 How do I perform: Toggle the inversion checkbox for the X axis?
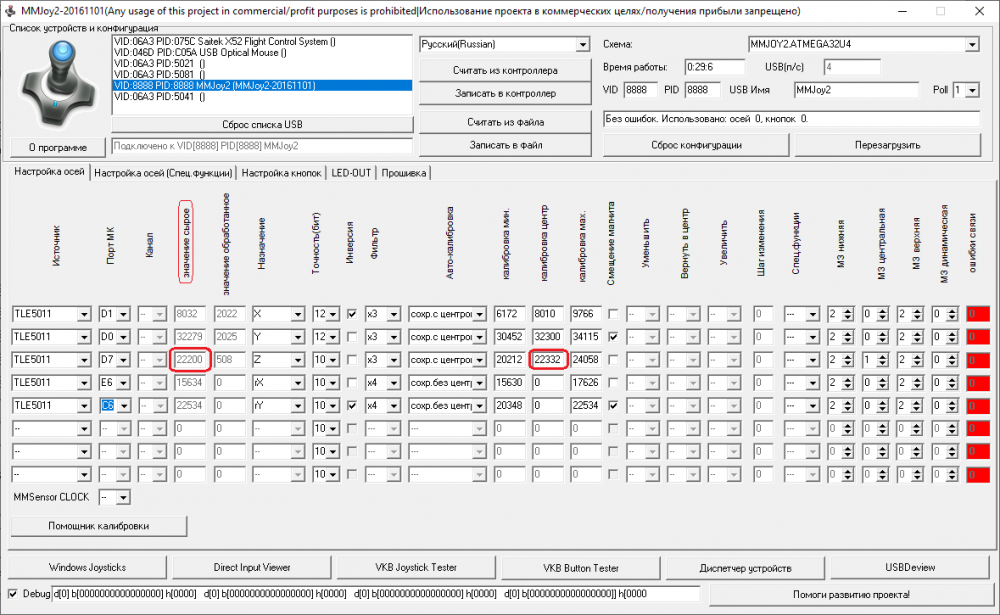(351, 313)
